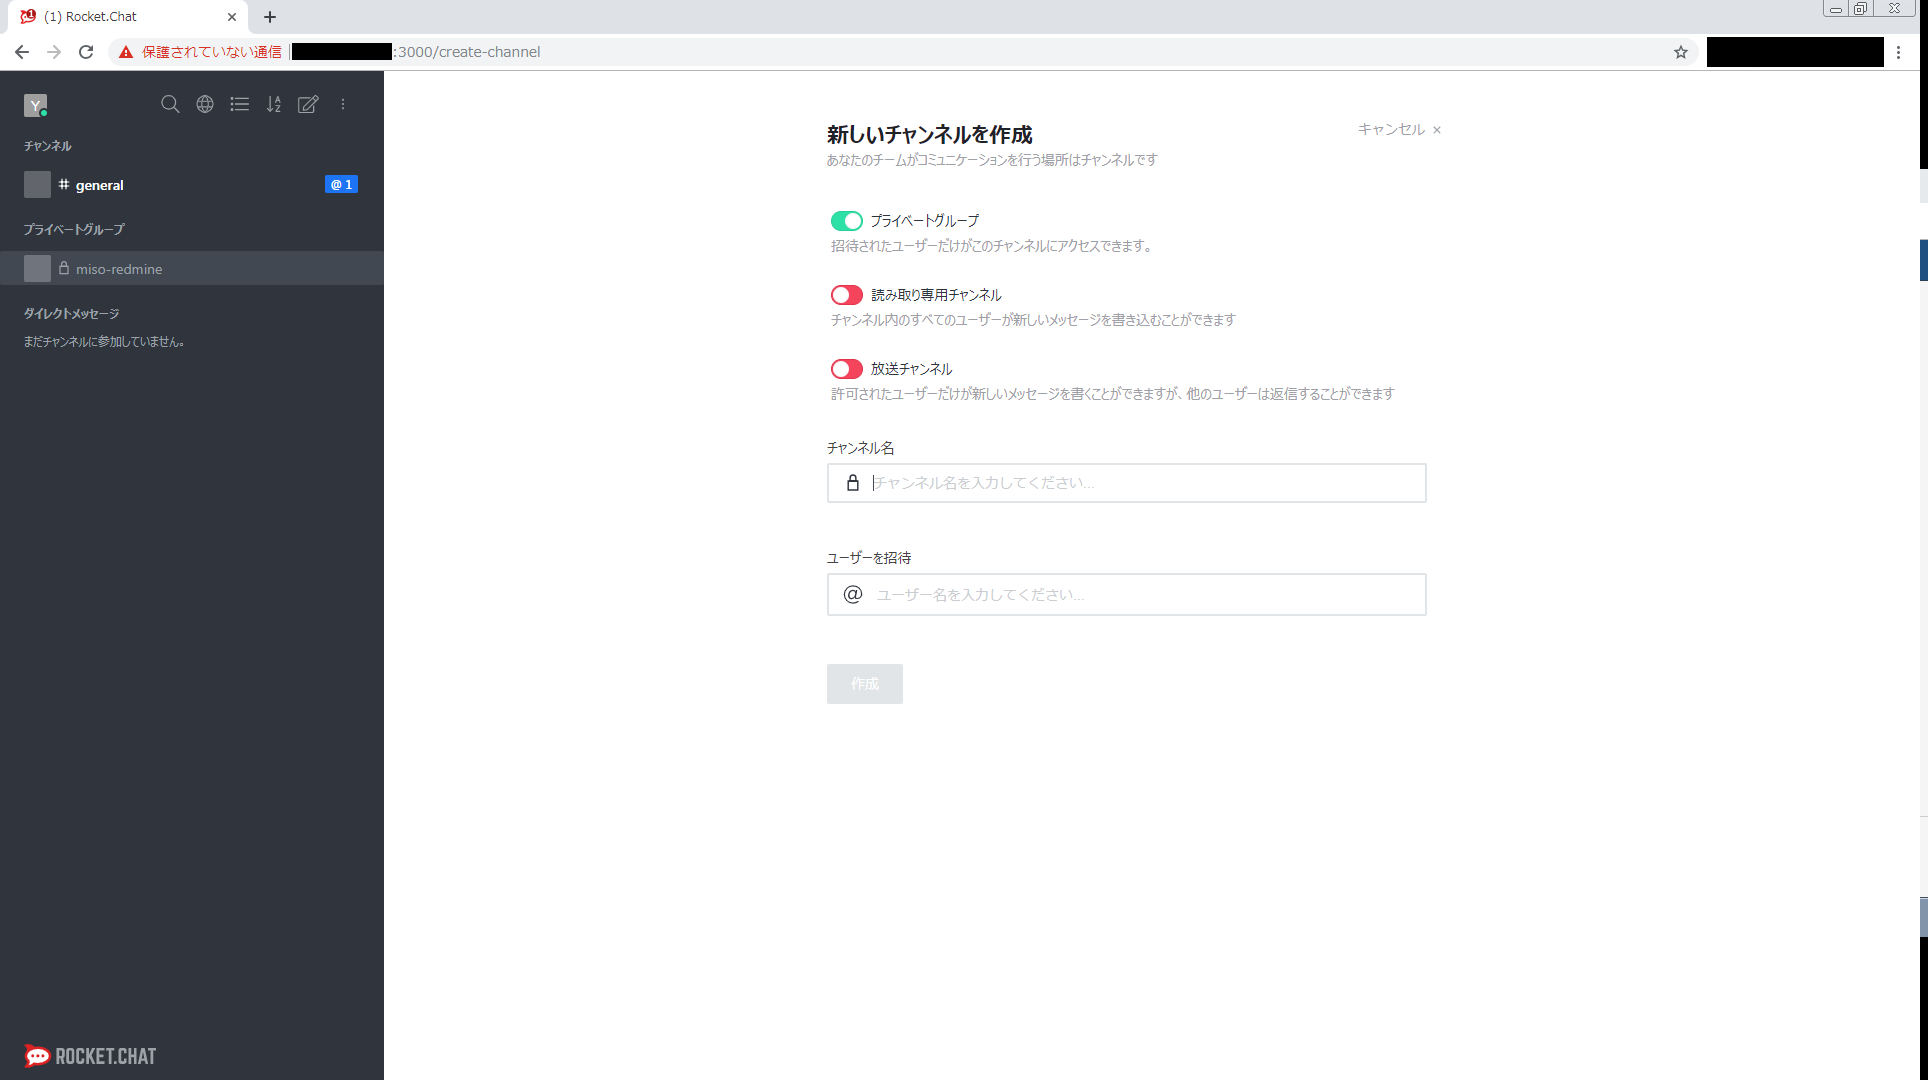Image resolution: width=1928 pixels, height=1080 pixels.
Task: Click the Rocket.Chat logo at the bottom
Action: coord(90,1056)
